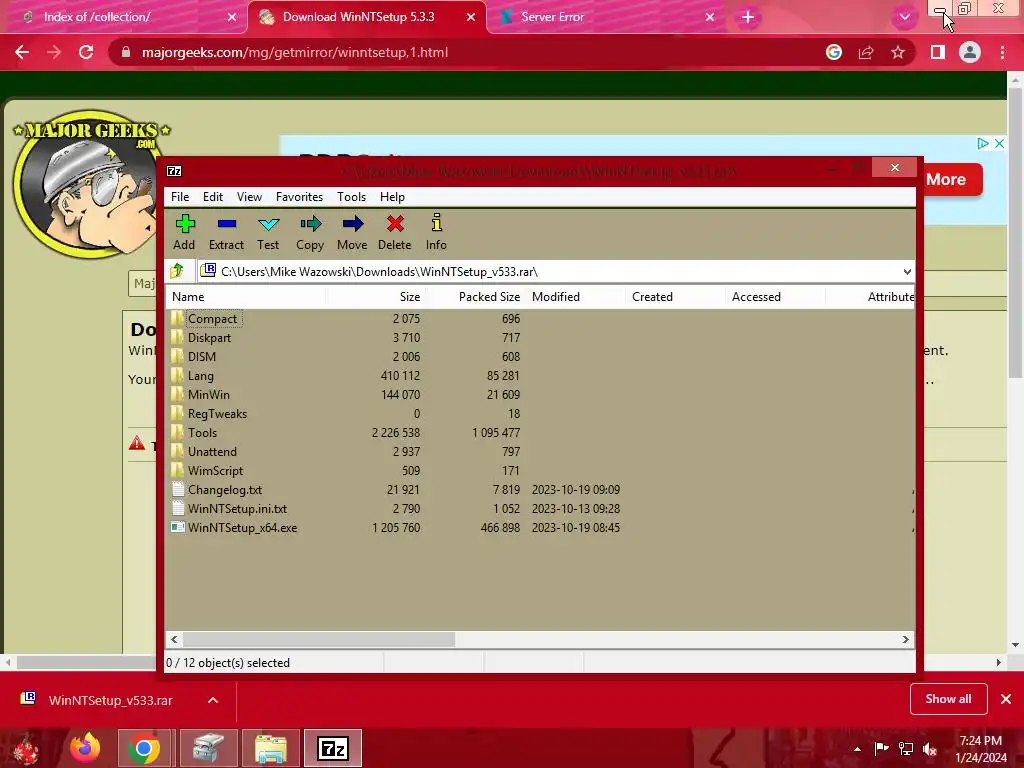This screenshot has width=1024, height=768.
Task: Select the Copy toolbar icon
Action: (x=310, y=232)
